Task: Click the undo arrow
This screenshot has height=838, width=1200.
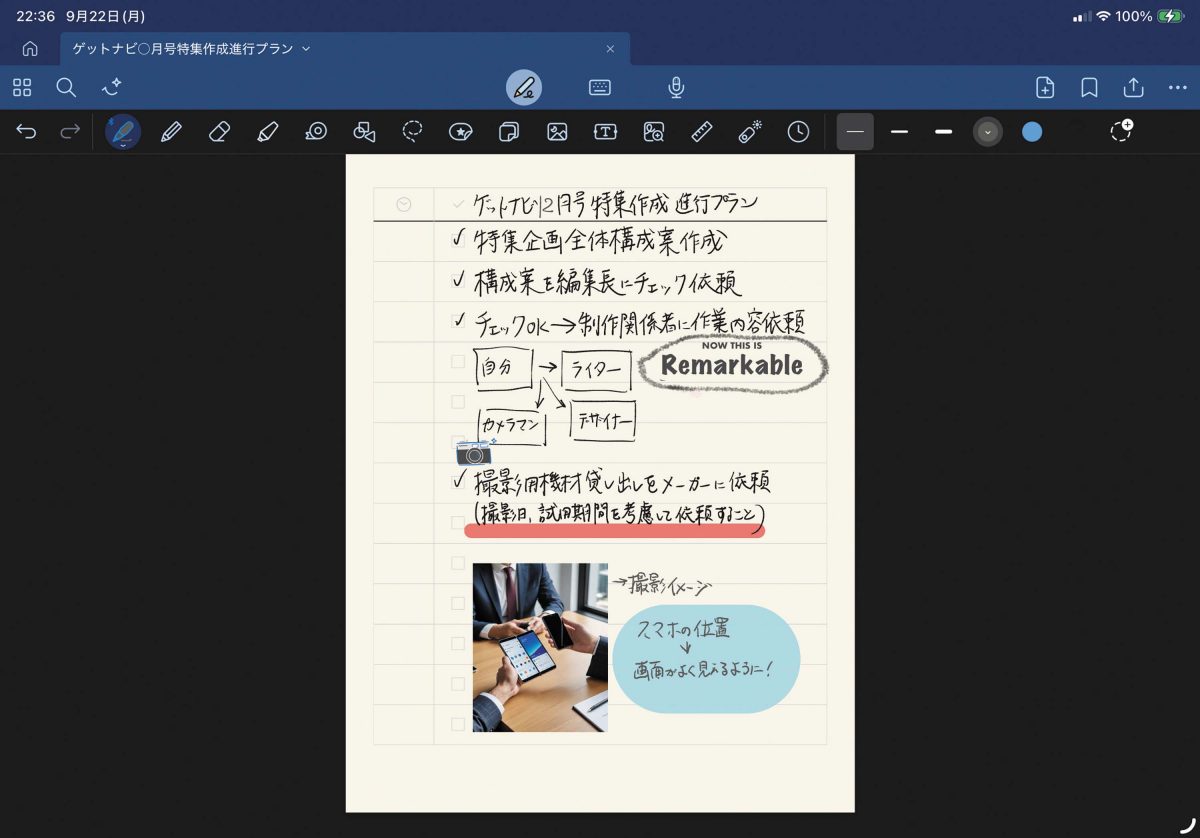Action: point(27,132)
